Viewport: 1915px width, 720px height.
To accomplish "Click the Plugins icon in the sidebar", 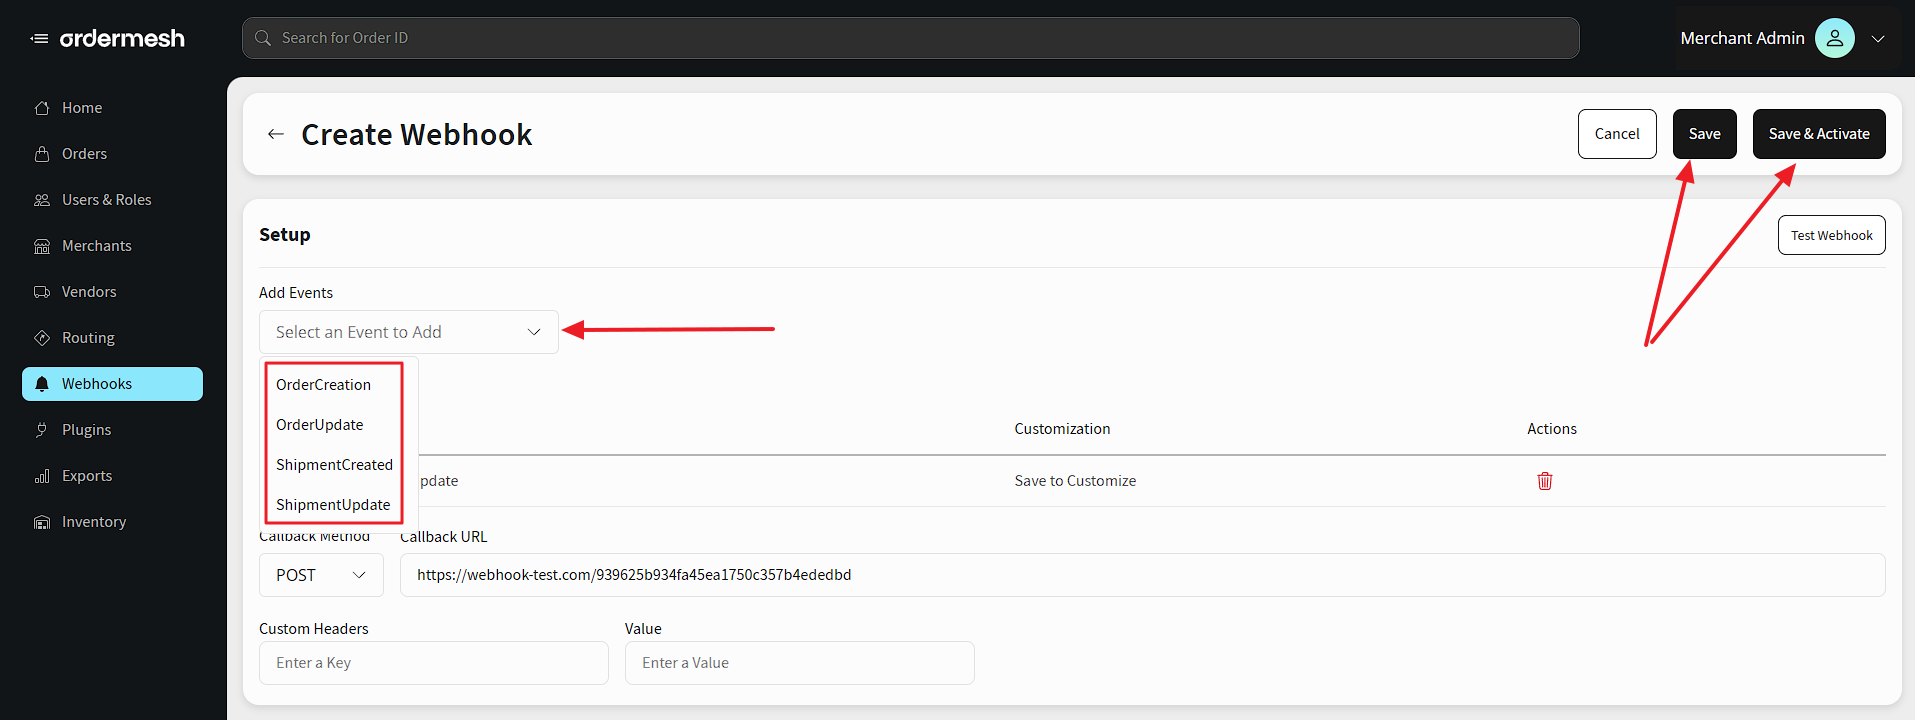I will coord(42,430).
